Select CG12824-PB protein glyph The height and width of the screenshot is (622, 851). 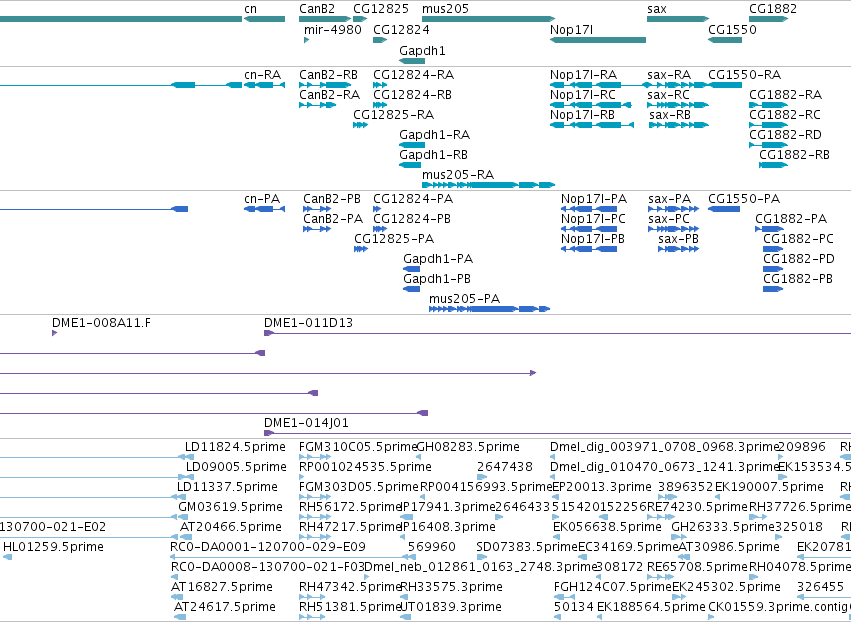[x=380, y=229]
